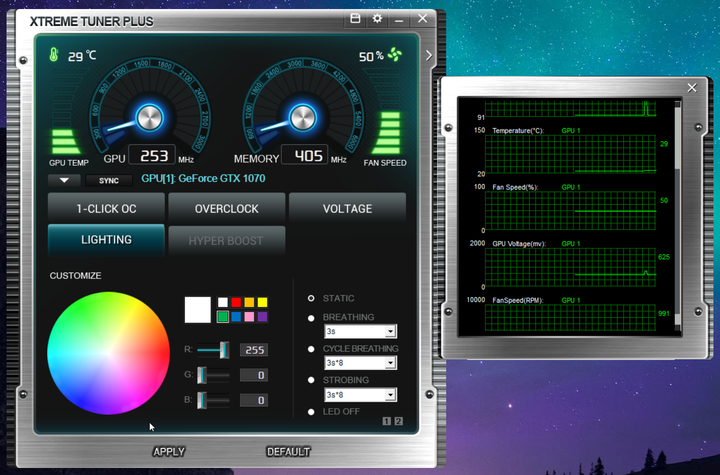Choose the blue color swatch
720x475 pixels.
[x=236, y=317]
